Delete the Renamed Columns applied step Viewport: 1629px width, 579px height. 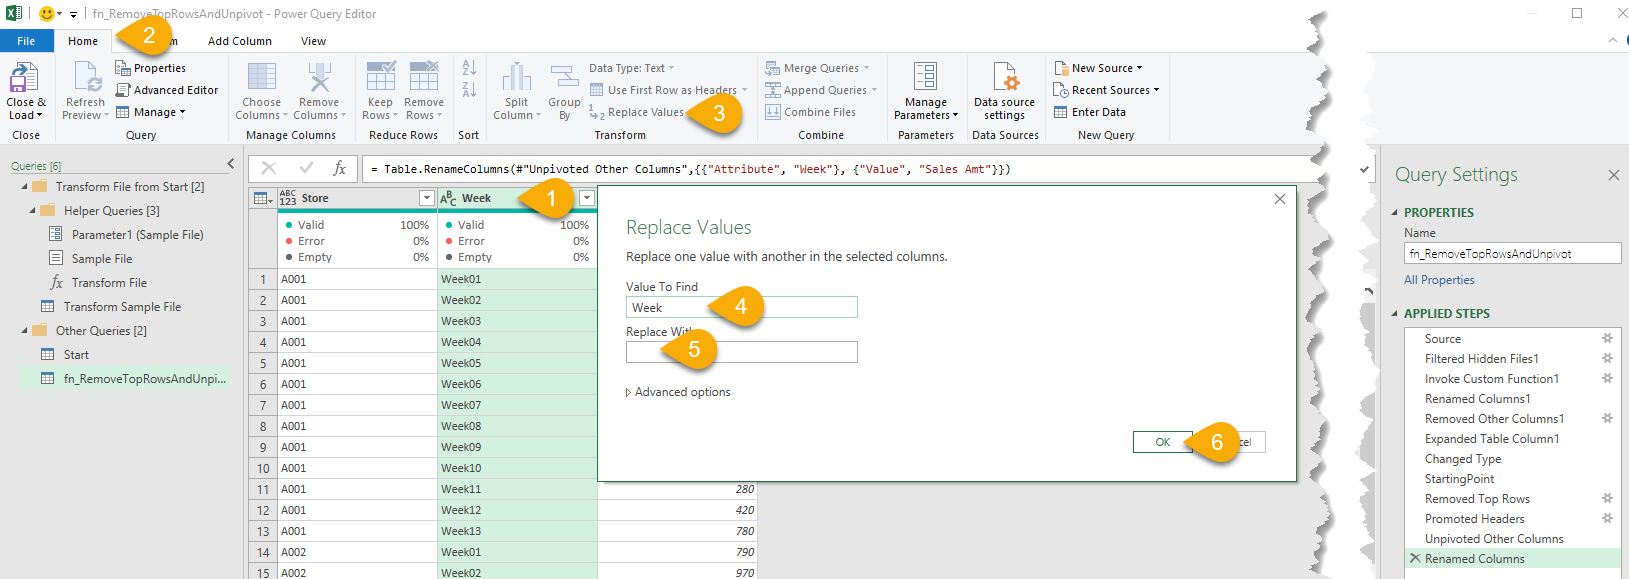click(1415, 559)
